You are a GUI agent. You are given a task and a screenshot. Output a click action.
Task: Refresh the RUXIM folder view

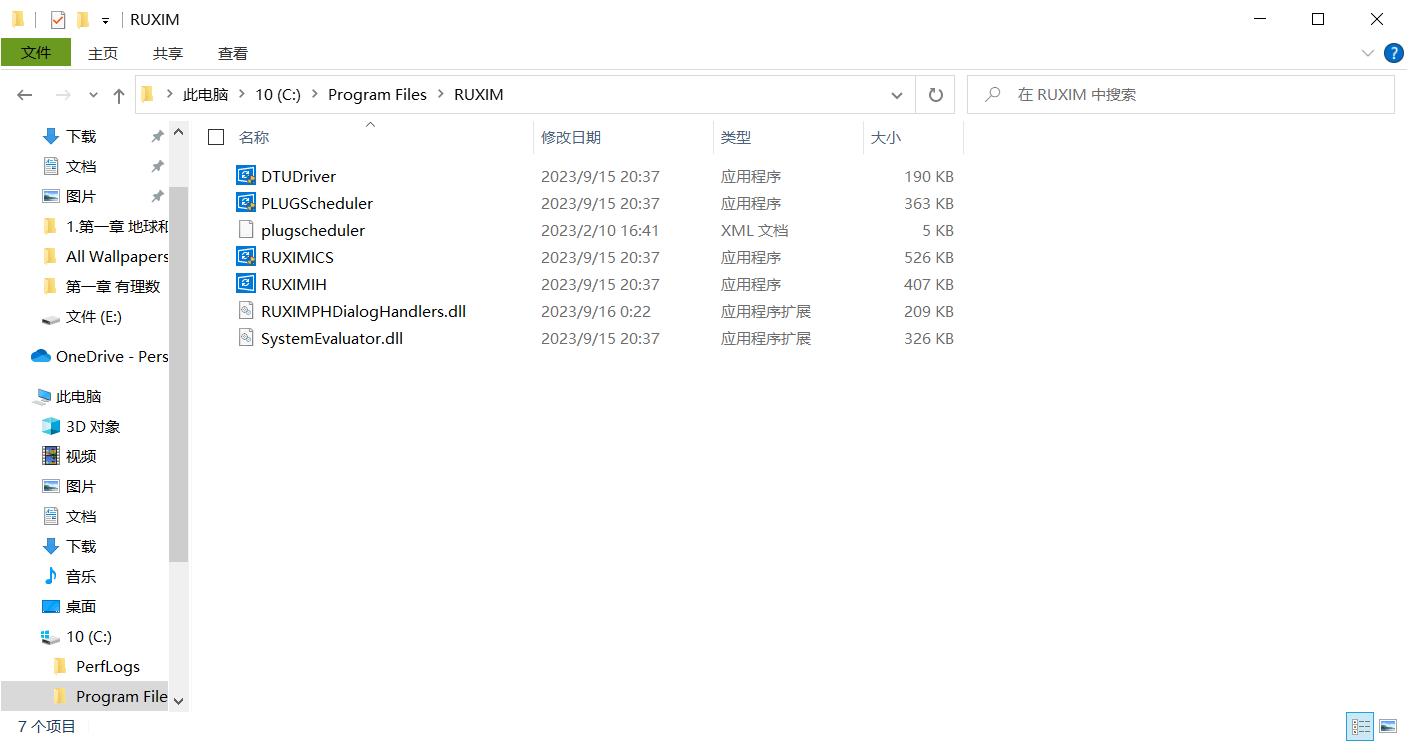(x=936, y=95)
